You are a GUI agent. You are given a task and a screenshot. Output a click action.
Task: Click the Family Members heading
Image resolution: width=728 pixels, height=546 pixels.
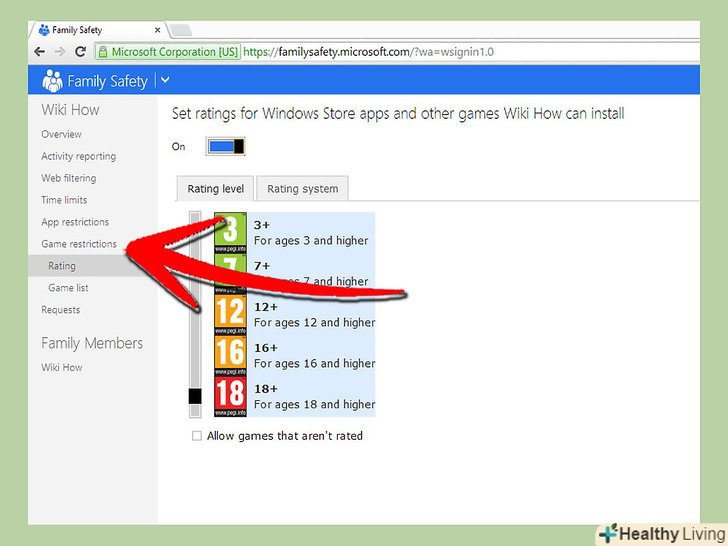point(92,343)
